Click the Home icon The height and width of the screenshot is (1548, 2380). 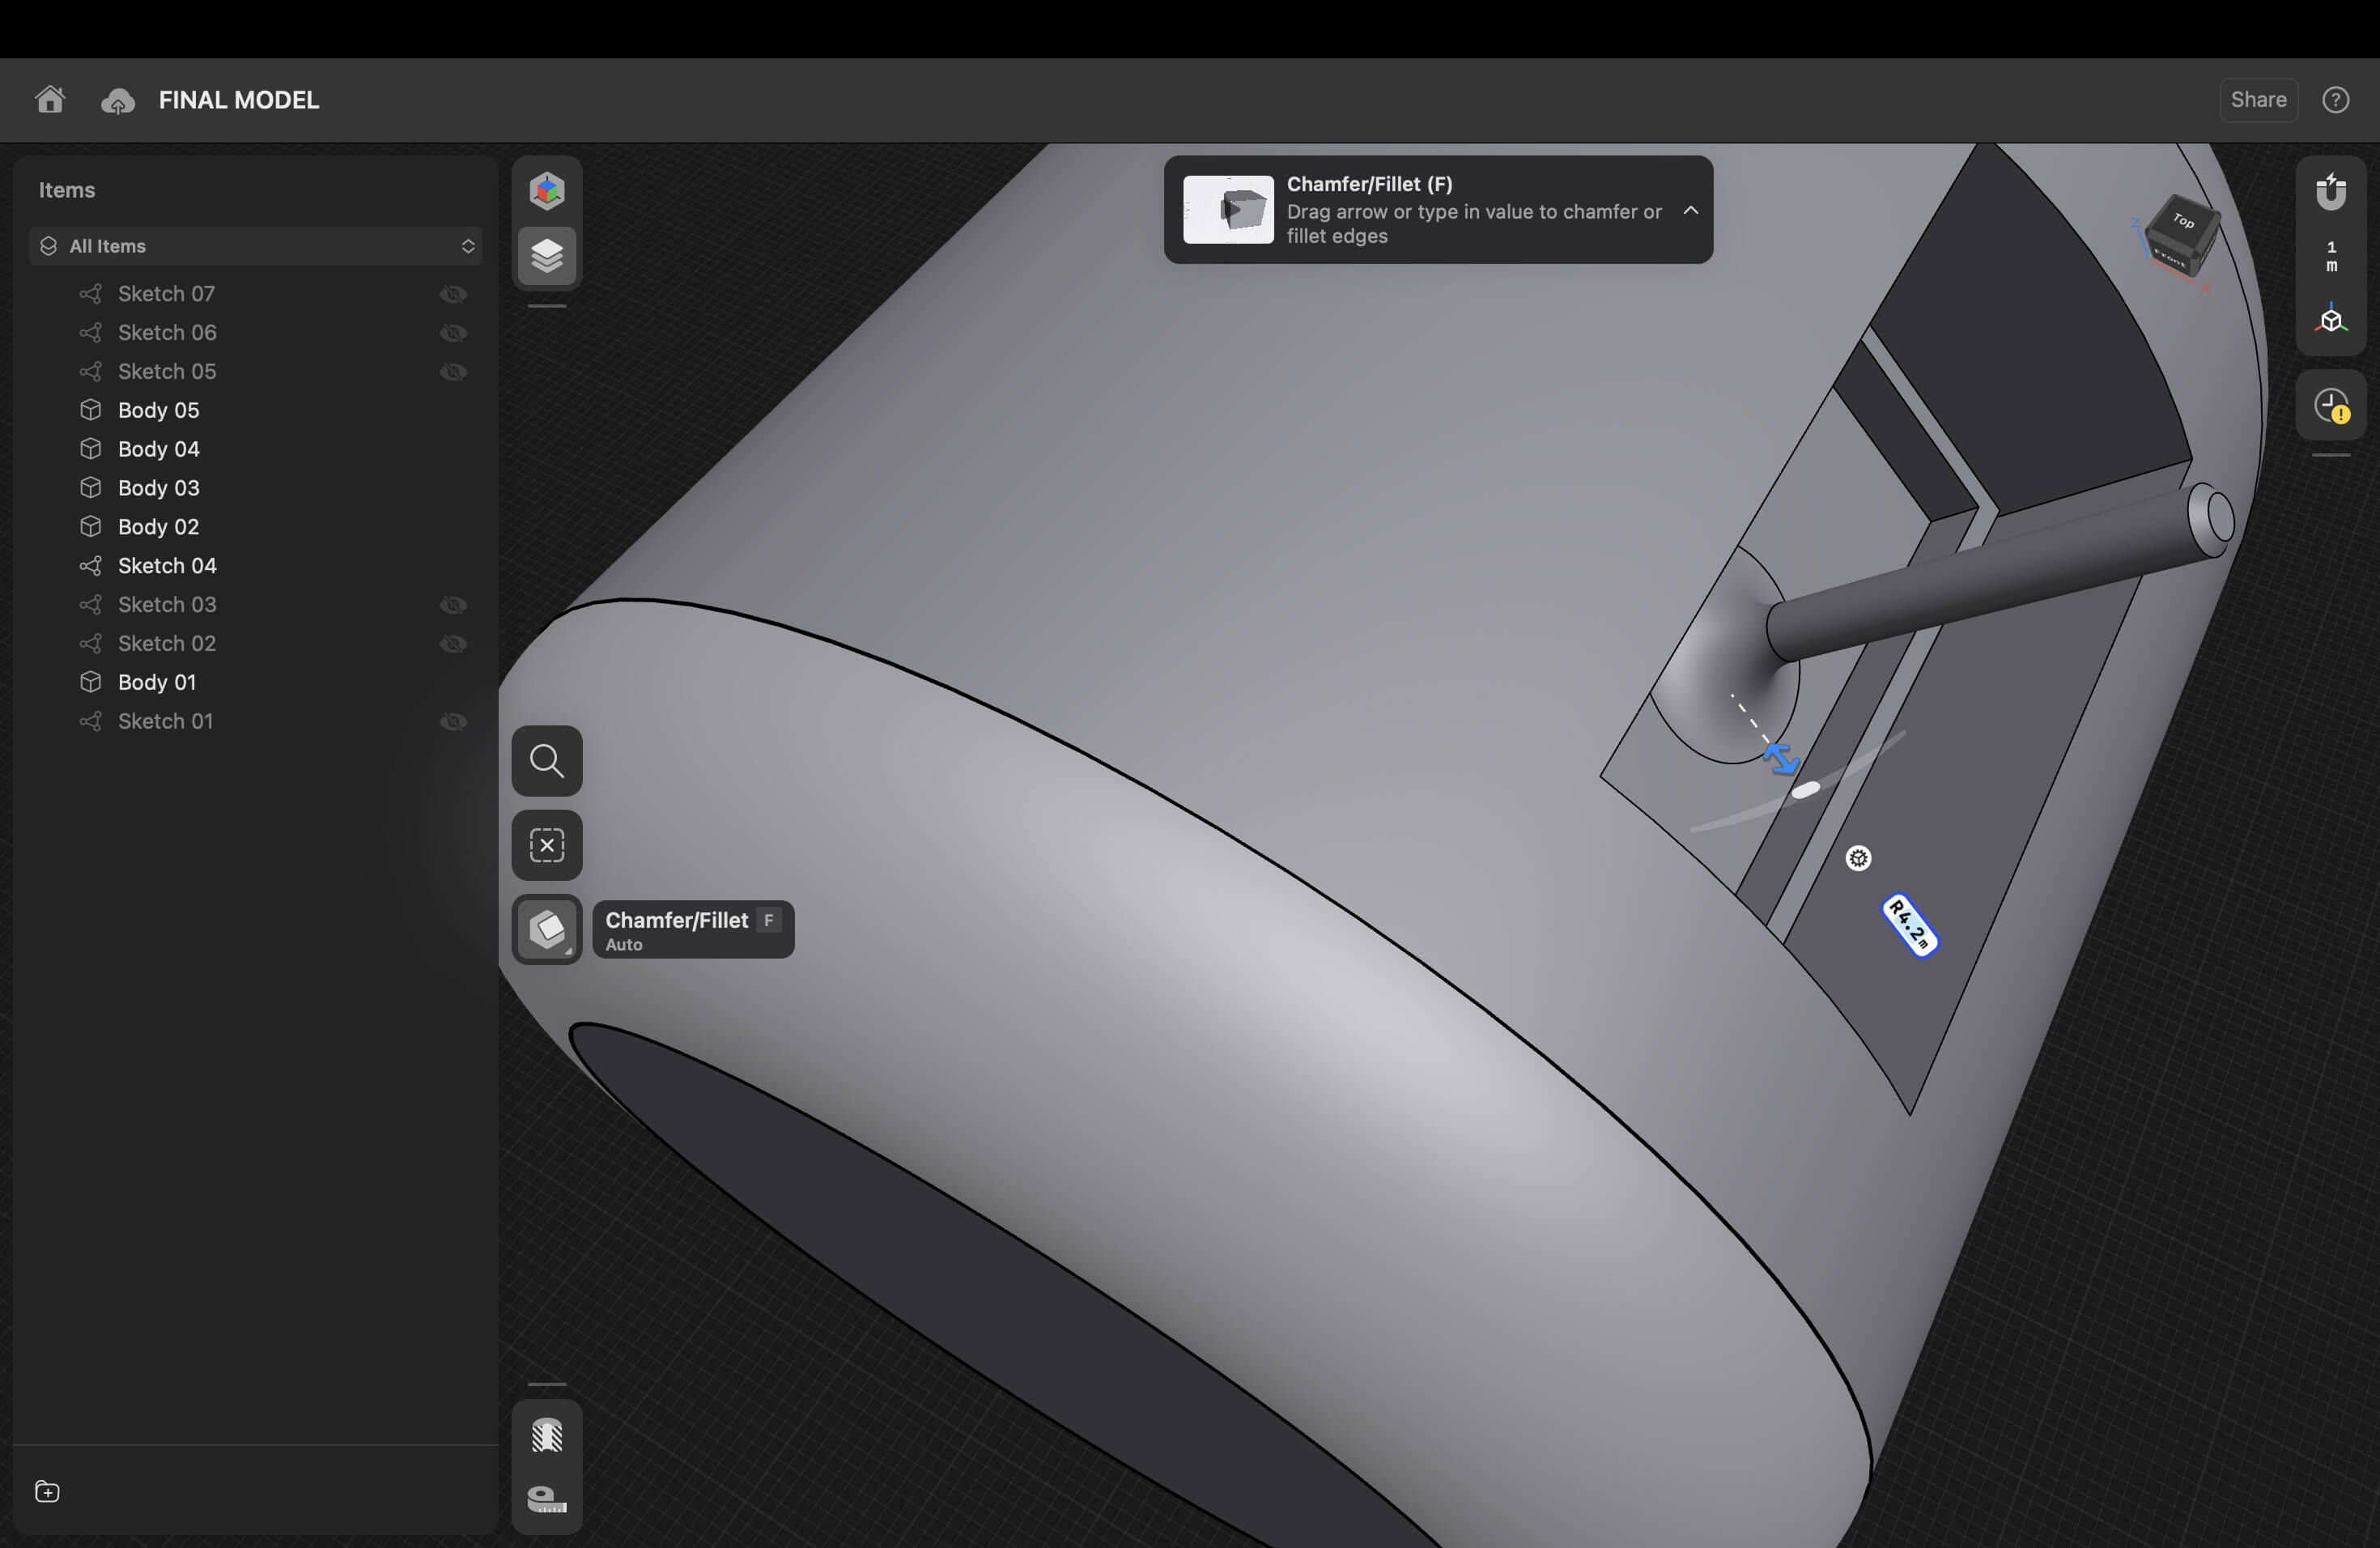click(x=50, y=99)
